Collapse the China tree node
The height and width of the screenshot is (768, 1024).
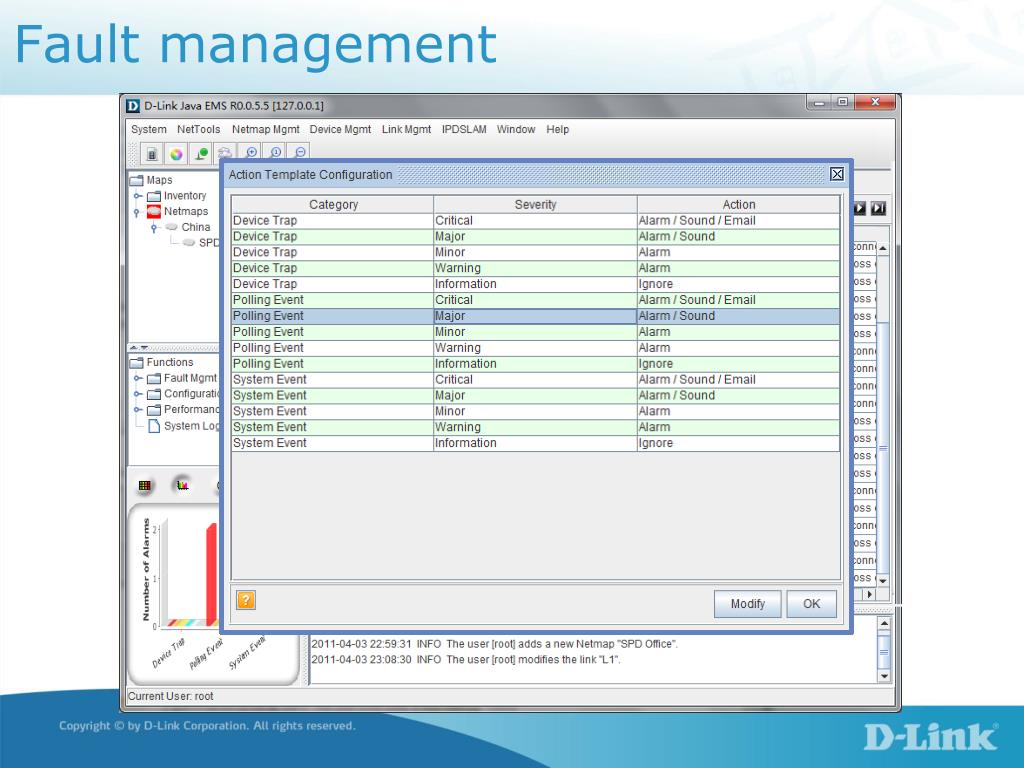click(155, 227)
